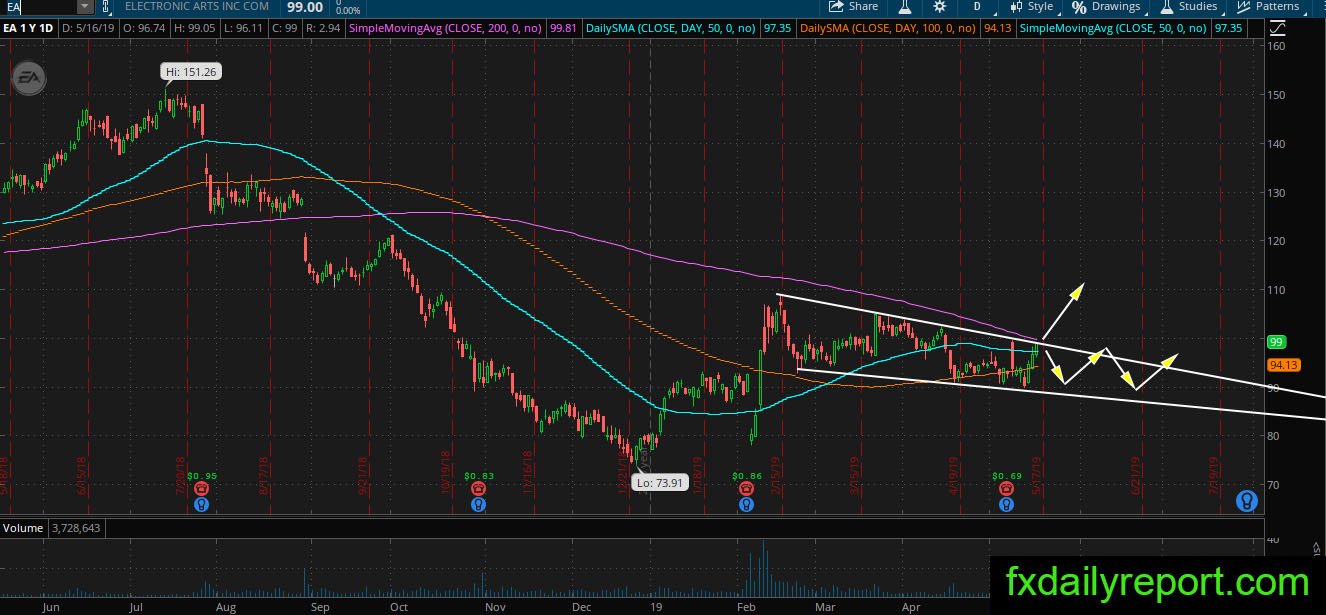This screenshot has height=615, width=1326.
Task: Open the Patterns menu
Action: (x=1269, y=6)
